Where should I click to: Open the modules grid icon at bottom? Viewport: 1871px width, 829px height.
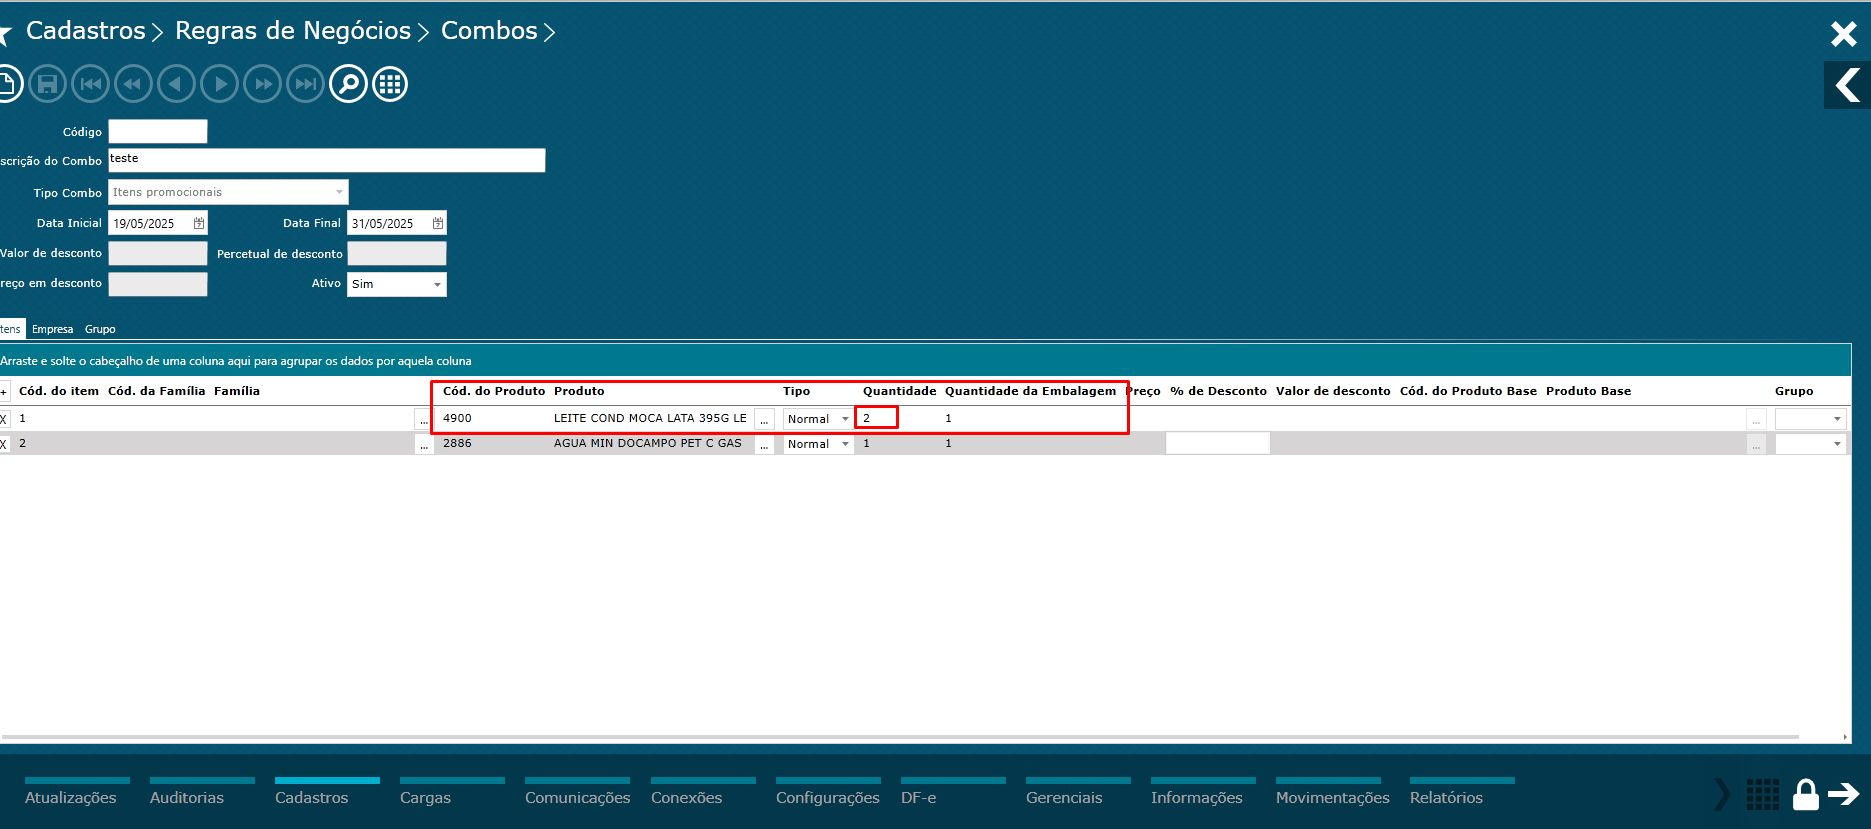[x=1763, y=795]
